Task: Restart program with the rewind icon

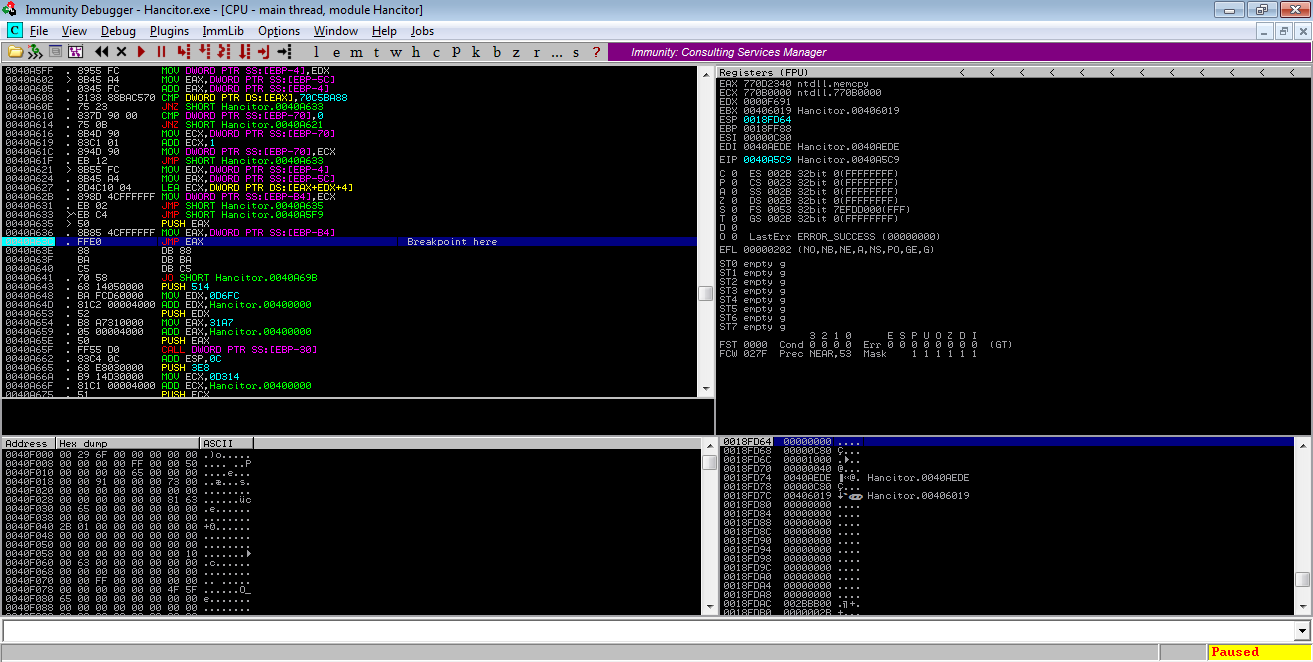Action: tap(102, 51)
